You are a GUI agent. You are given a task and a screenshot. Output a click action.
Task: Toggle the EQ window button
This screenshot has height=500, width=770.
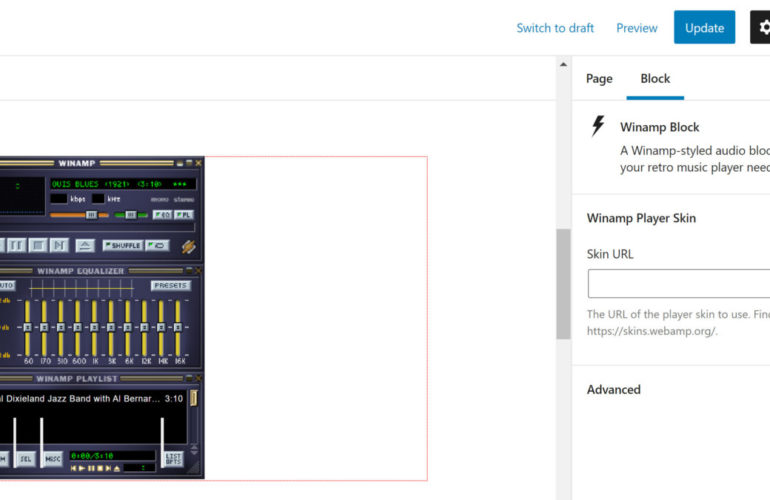[162, 214]
